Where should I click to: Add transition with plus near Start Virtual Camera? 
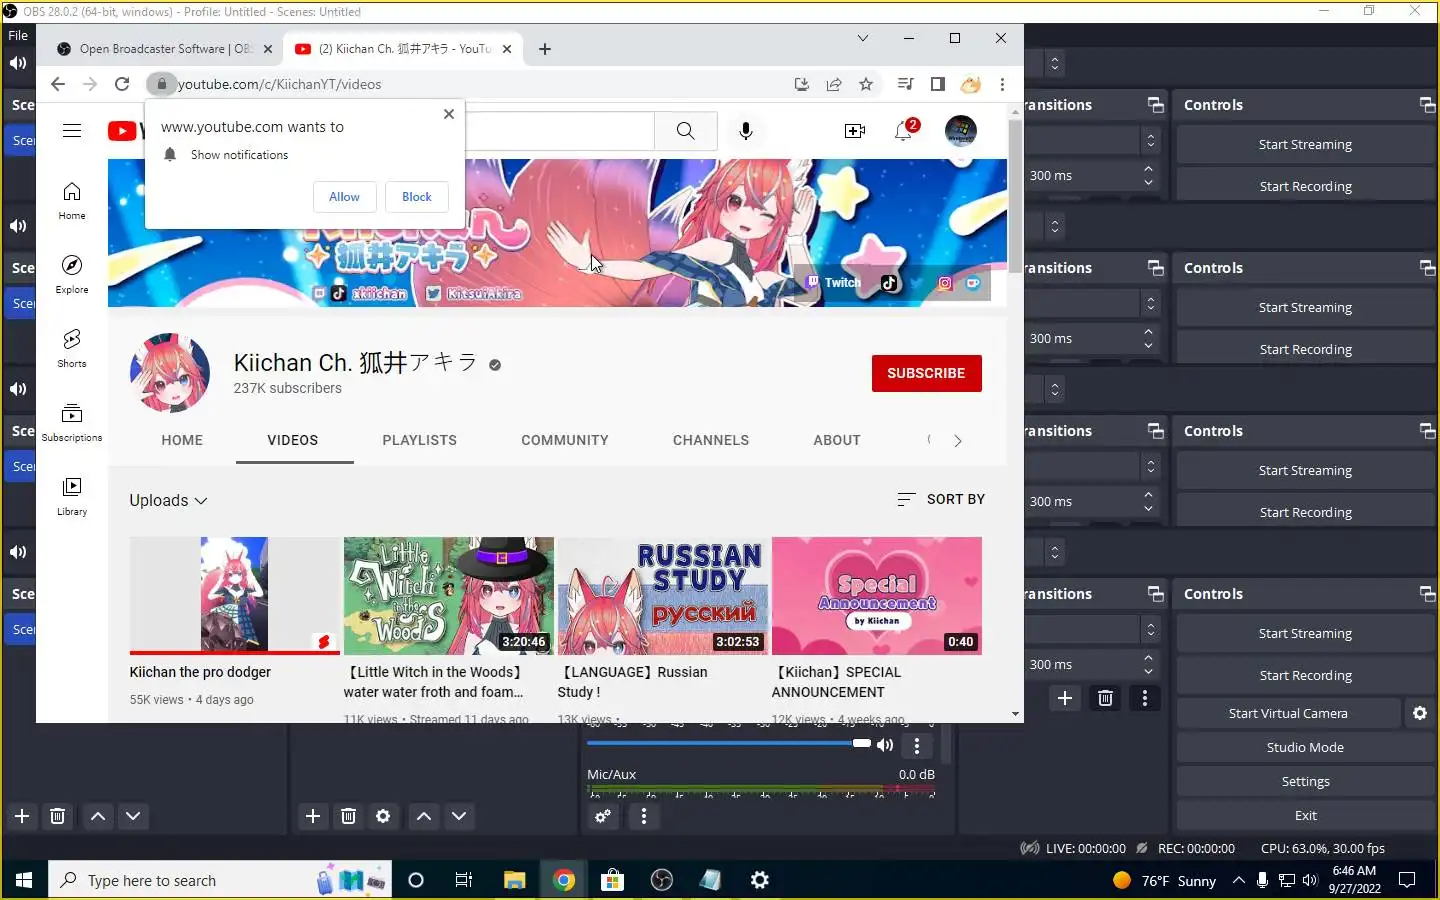coord(1065,698)
